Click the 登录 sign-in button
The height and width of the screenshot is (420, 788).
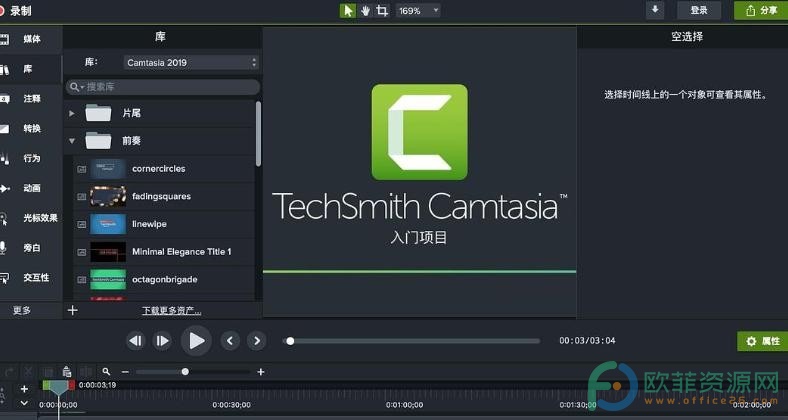[699, 10]
